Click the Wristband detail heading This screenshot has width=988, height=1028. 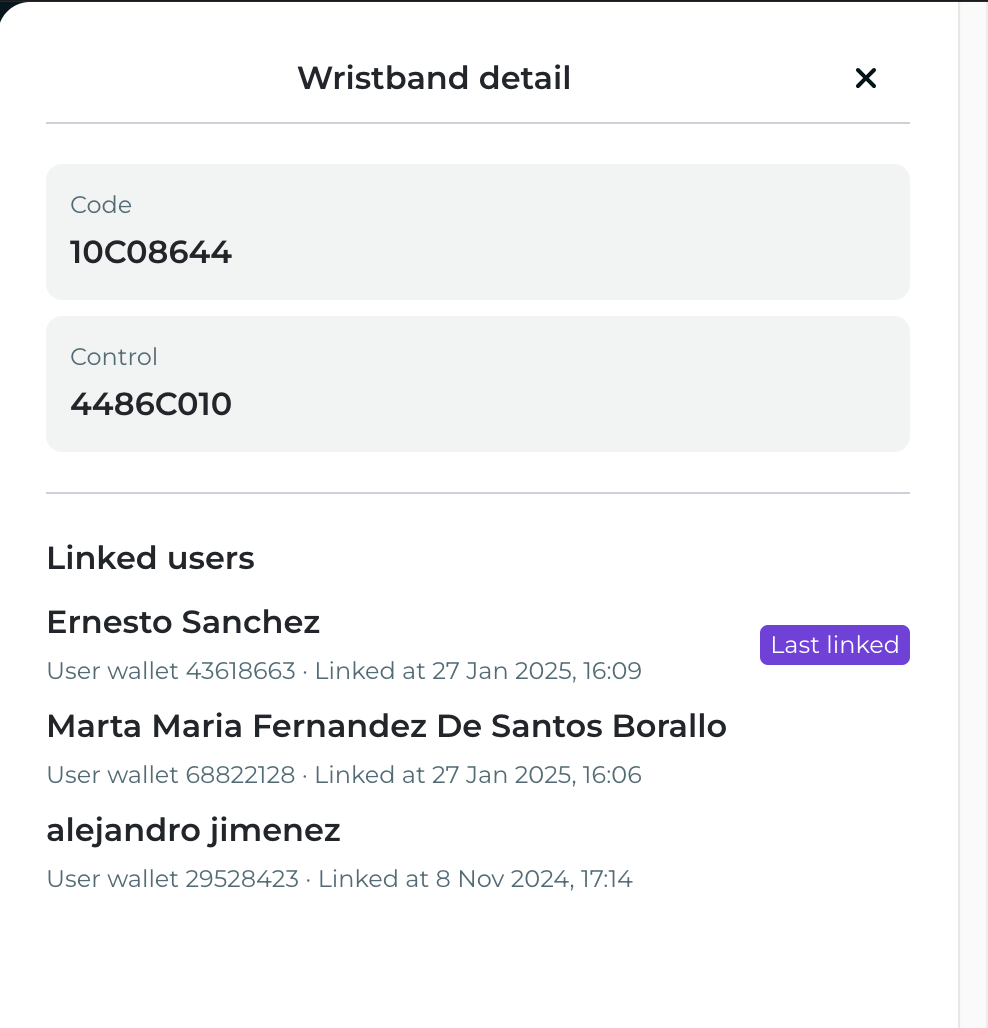point(434,78)
